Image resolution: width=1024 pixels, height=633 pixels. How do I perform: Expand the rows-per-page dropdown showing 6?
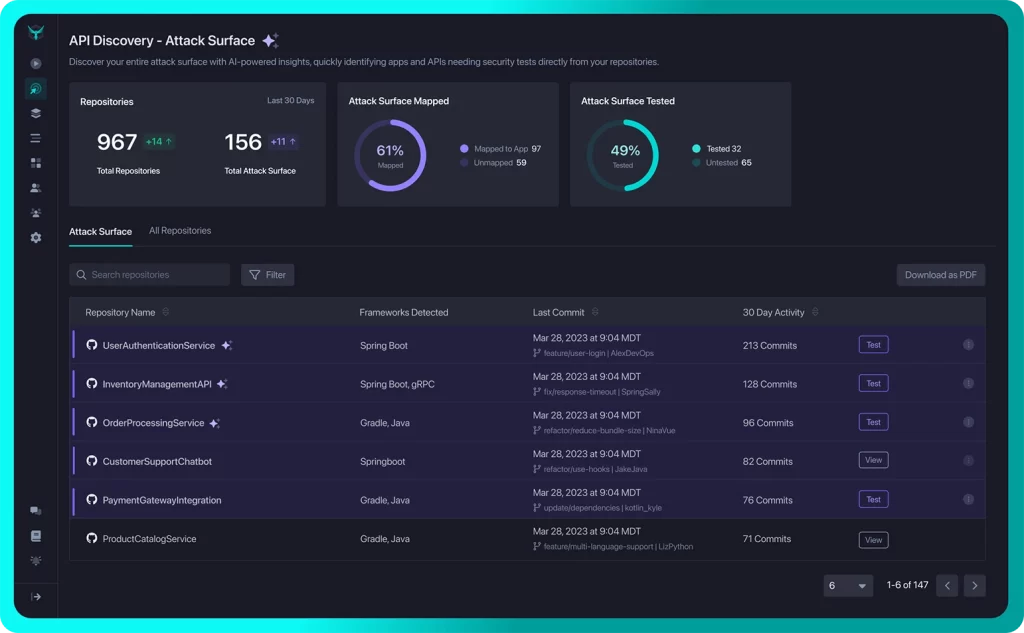coord(848,586)
